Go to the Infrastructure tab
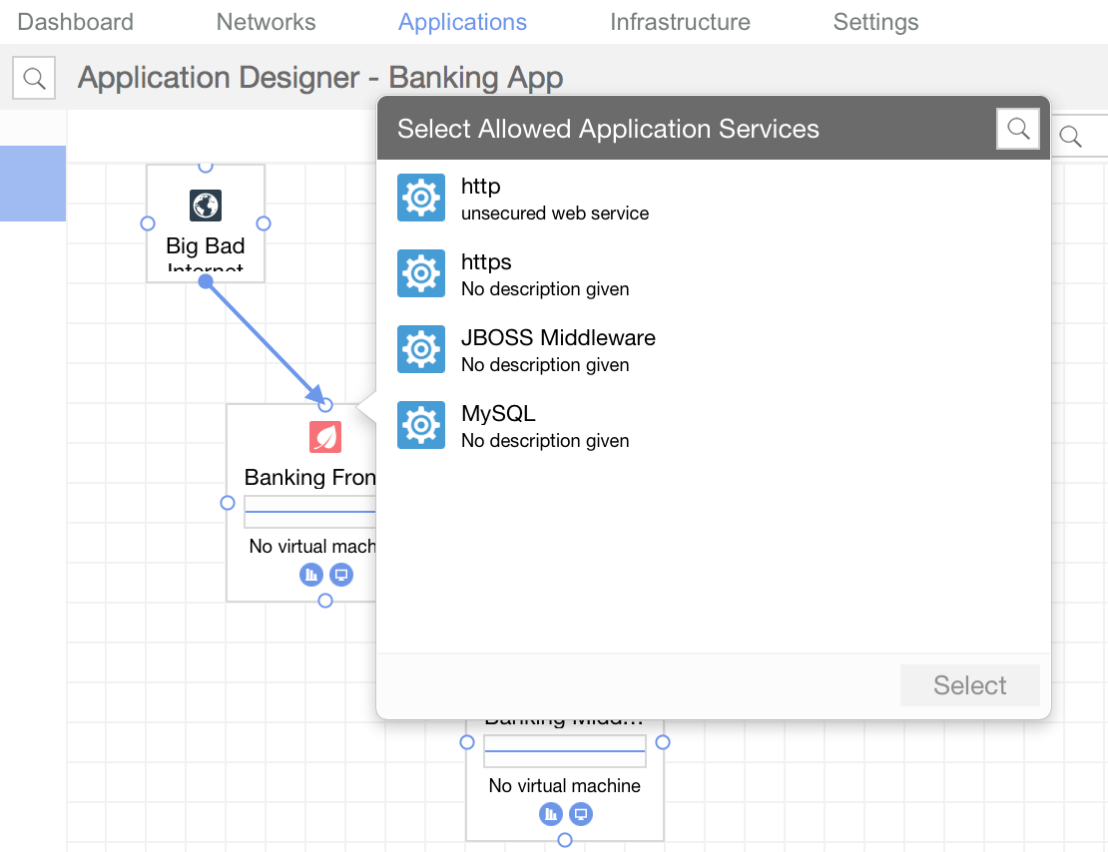1108x852 pixels. (x=680, y=22)
